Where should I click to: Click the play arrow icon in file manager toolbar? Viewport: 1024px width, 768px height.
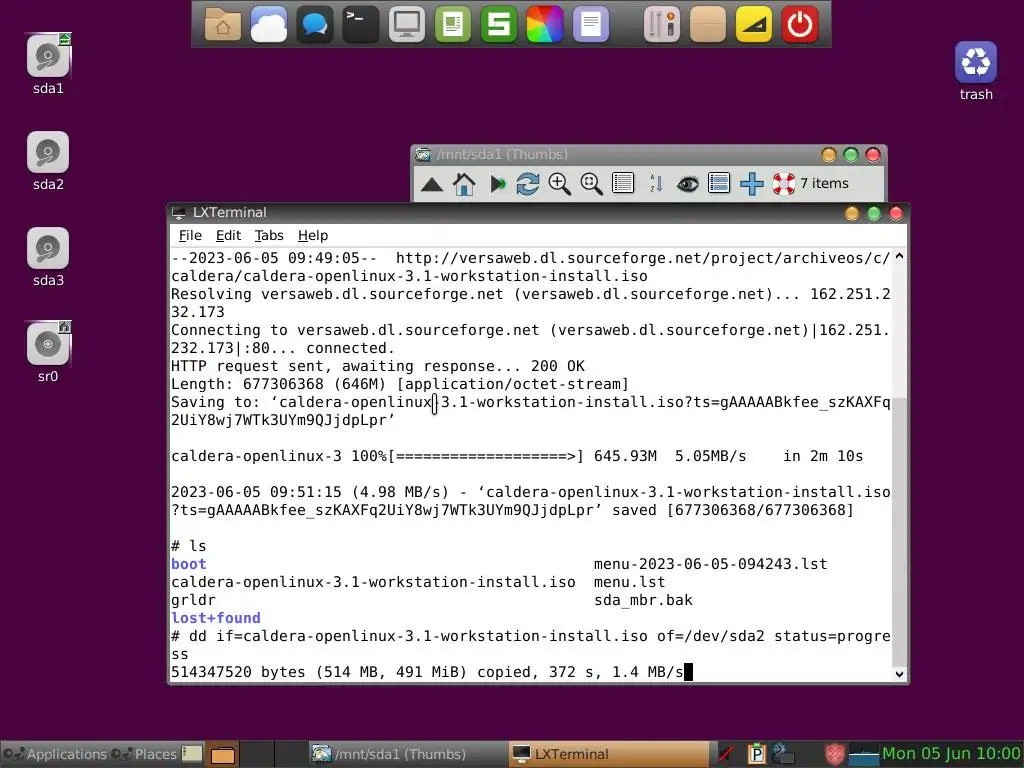(x=498, y=184)
